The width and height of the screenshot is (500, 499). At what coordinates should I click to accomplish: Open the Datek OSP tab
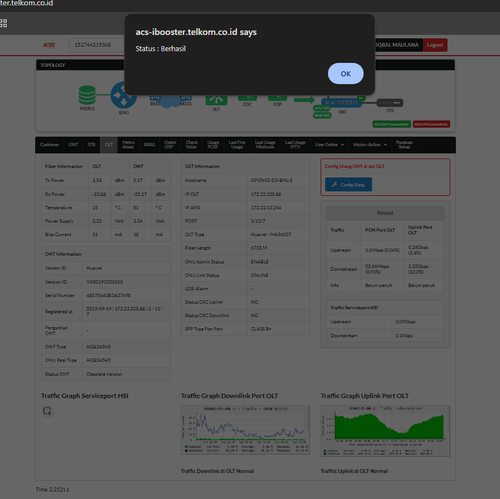click(x=170, y=145)
